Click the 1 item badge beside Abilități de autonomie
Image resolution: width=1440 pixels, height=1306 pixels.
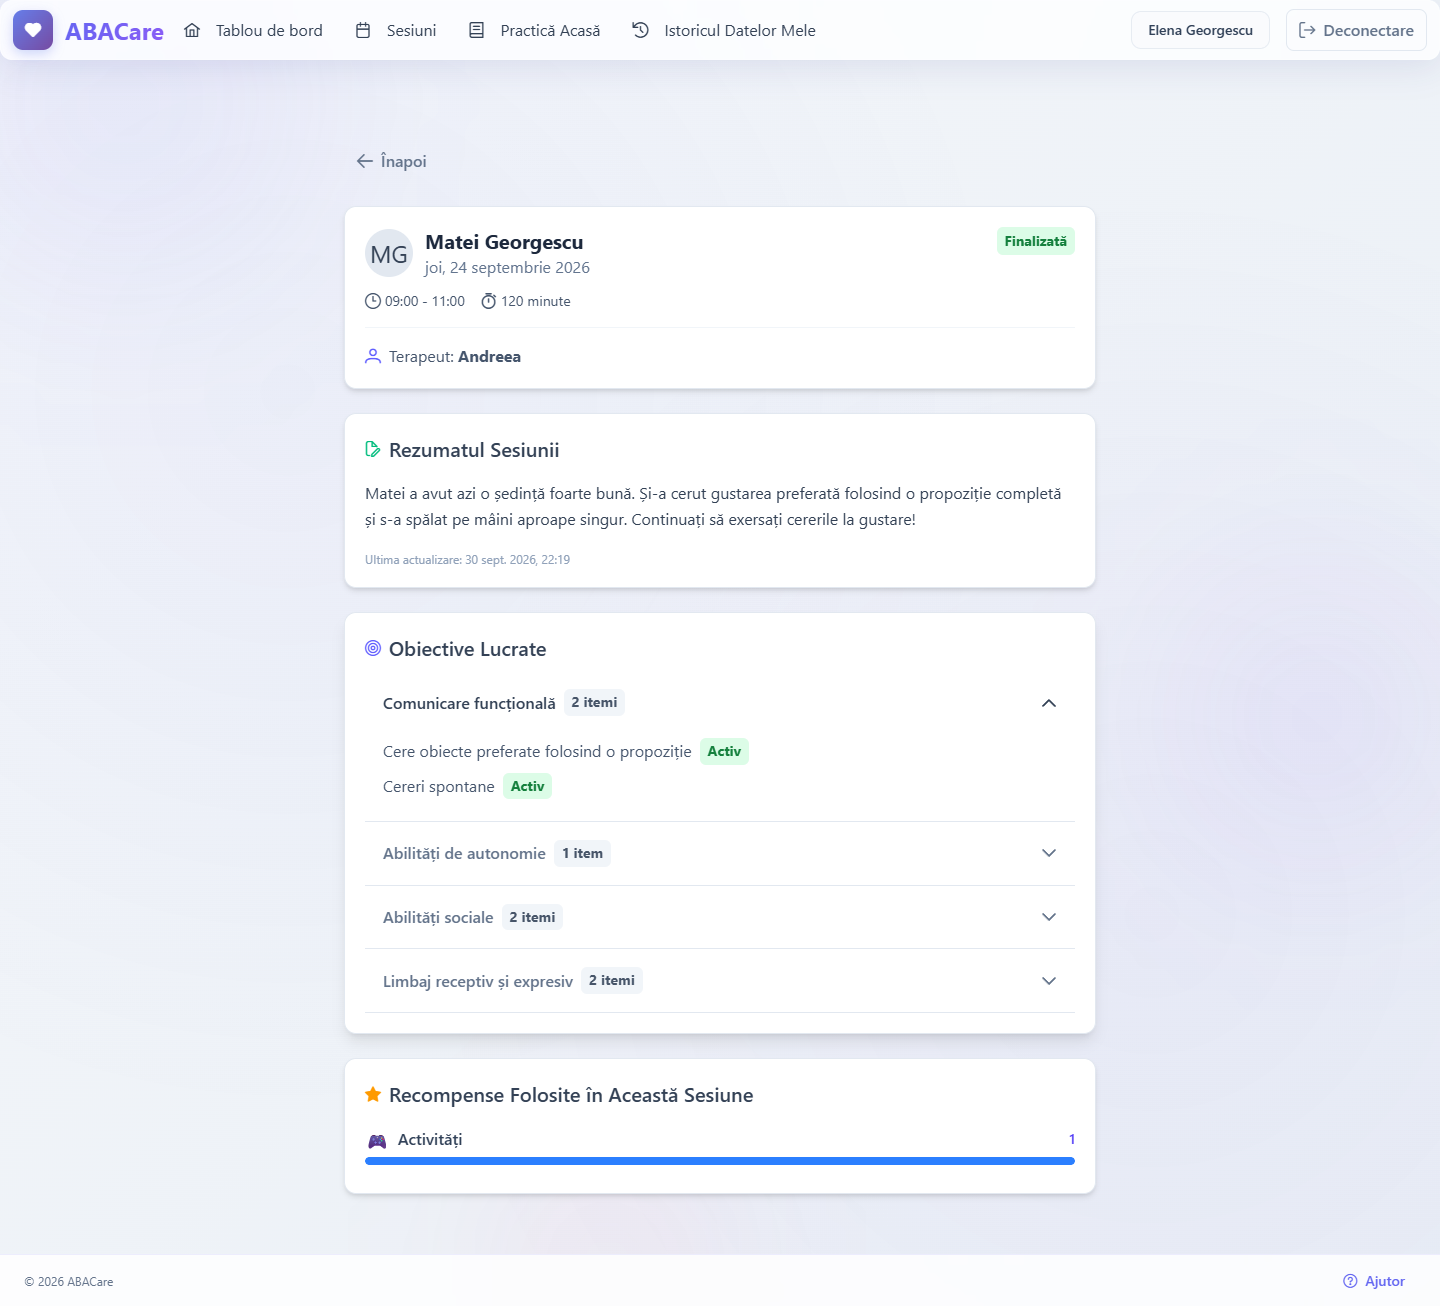(582, 853)
